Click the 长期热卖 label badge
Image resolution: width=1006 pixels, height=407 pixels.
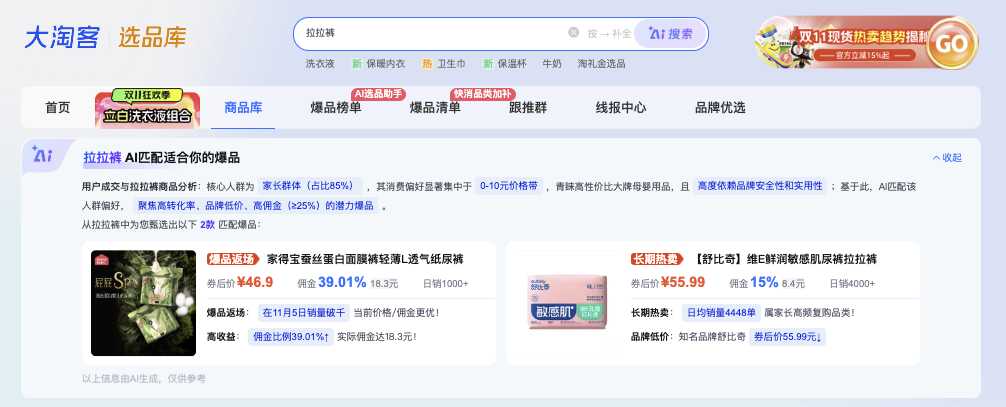[659, 259]
